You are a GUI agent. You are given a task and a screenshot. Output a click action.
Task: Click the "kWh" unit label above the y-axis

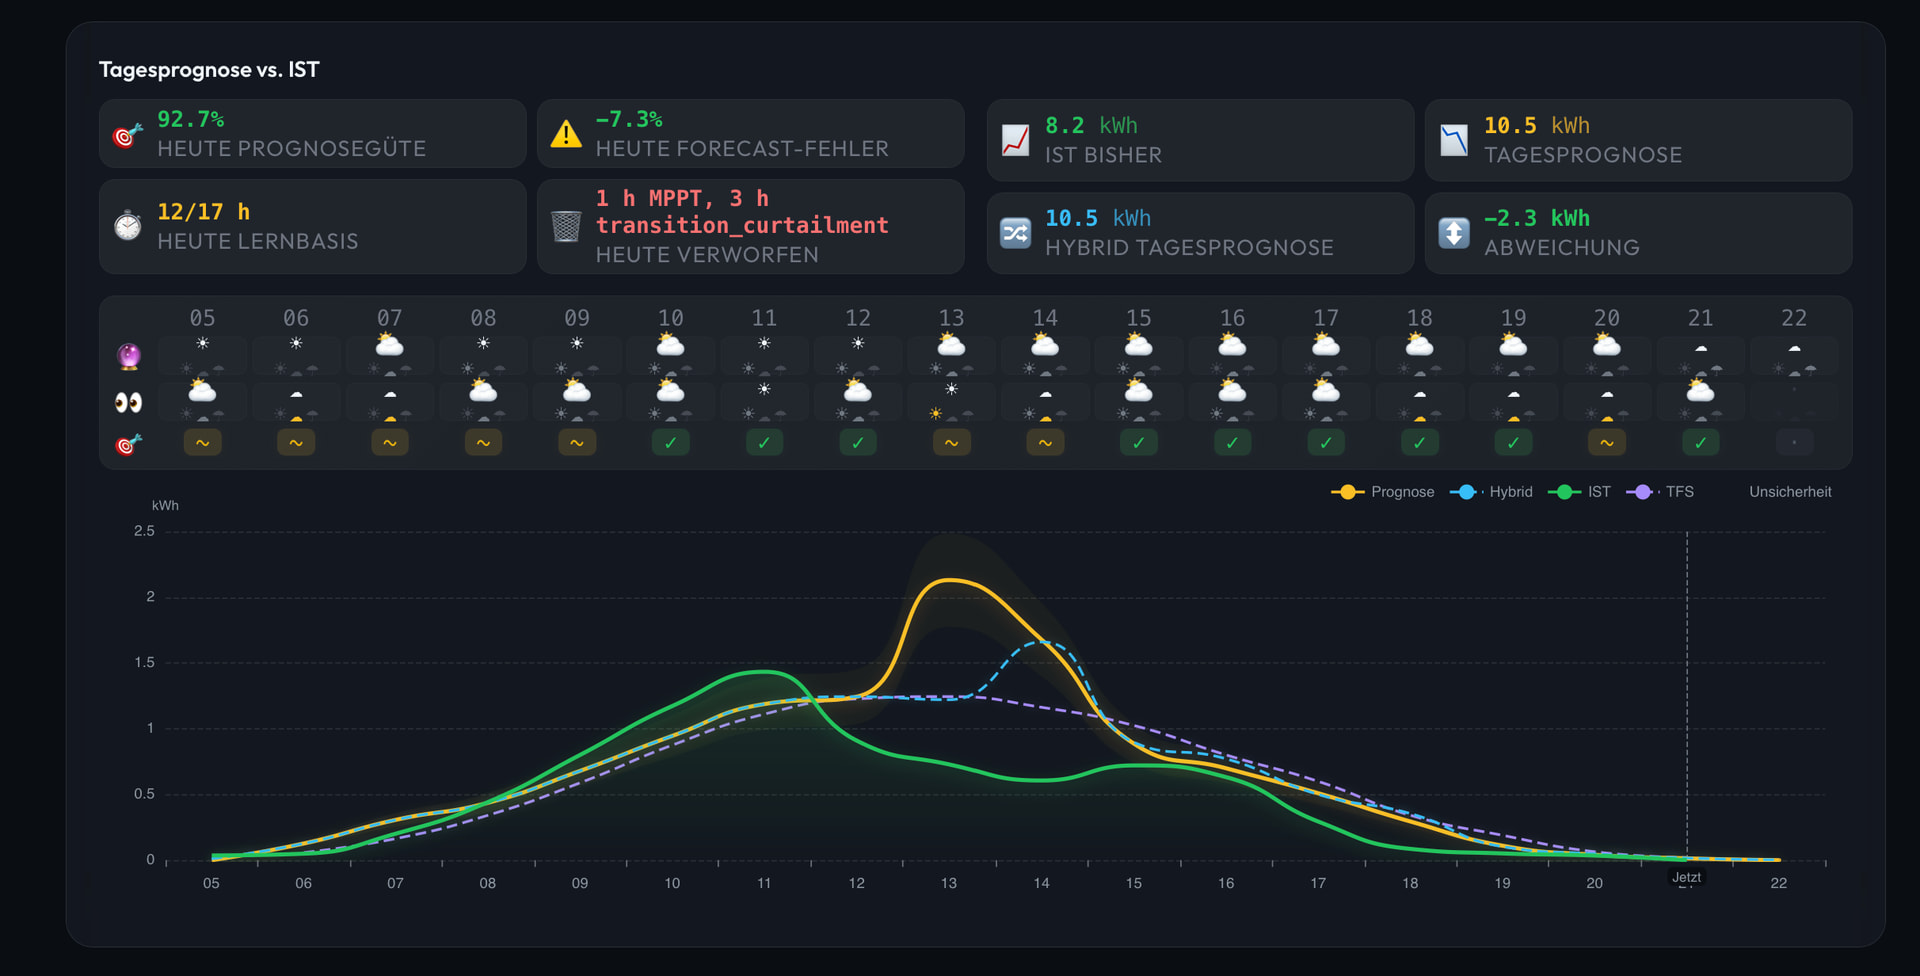(x=165, y=506)
